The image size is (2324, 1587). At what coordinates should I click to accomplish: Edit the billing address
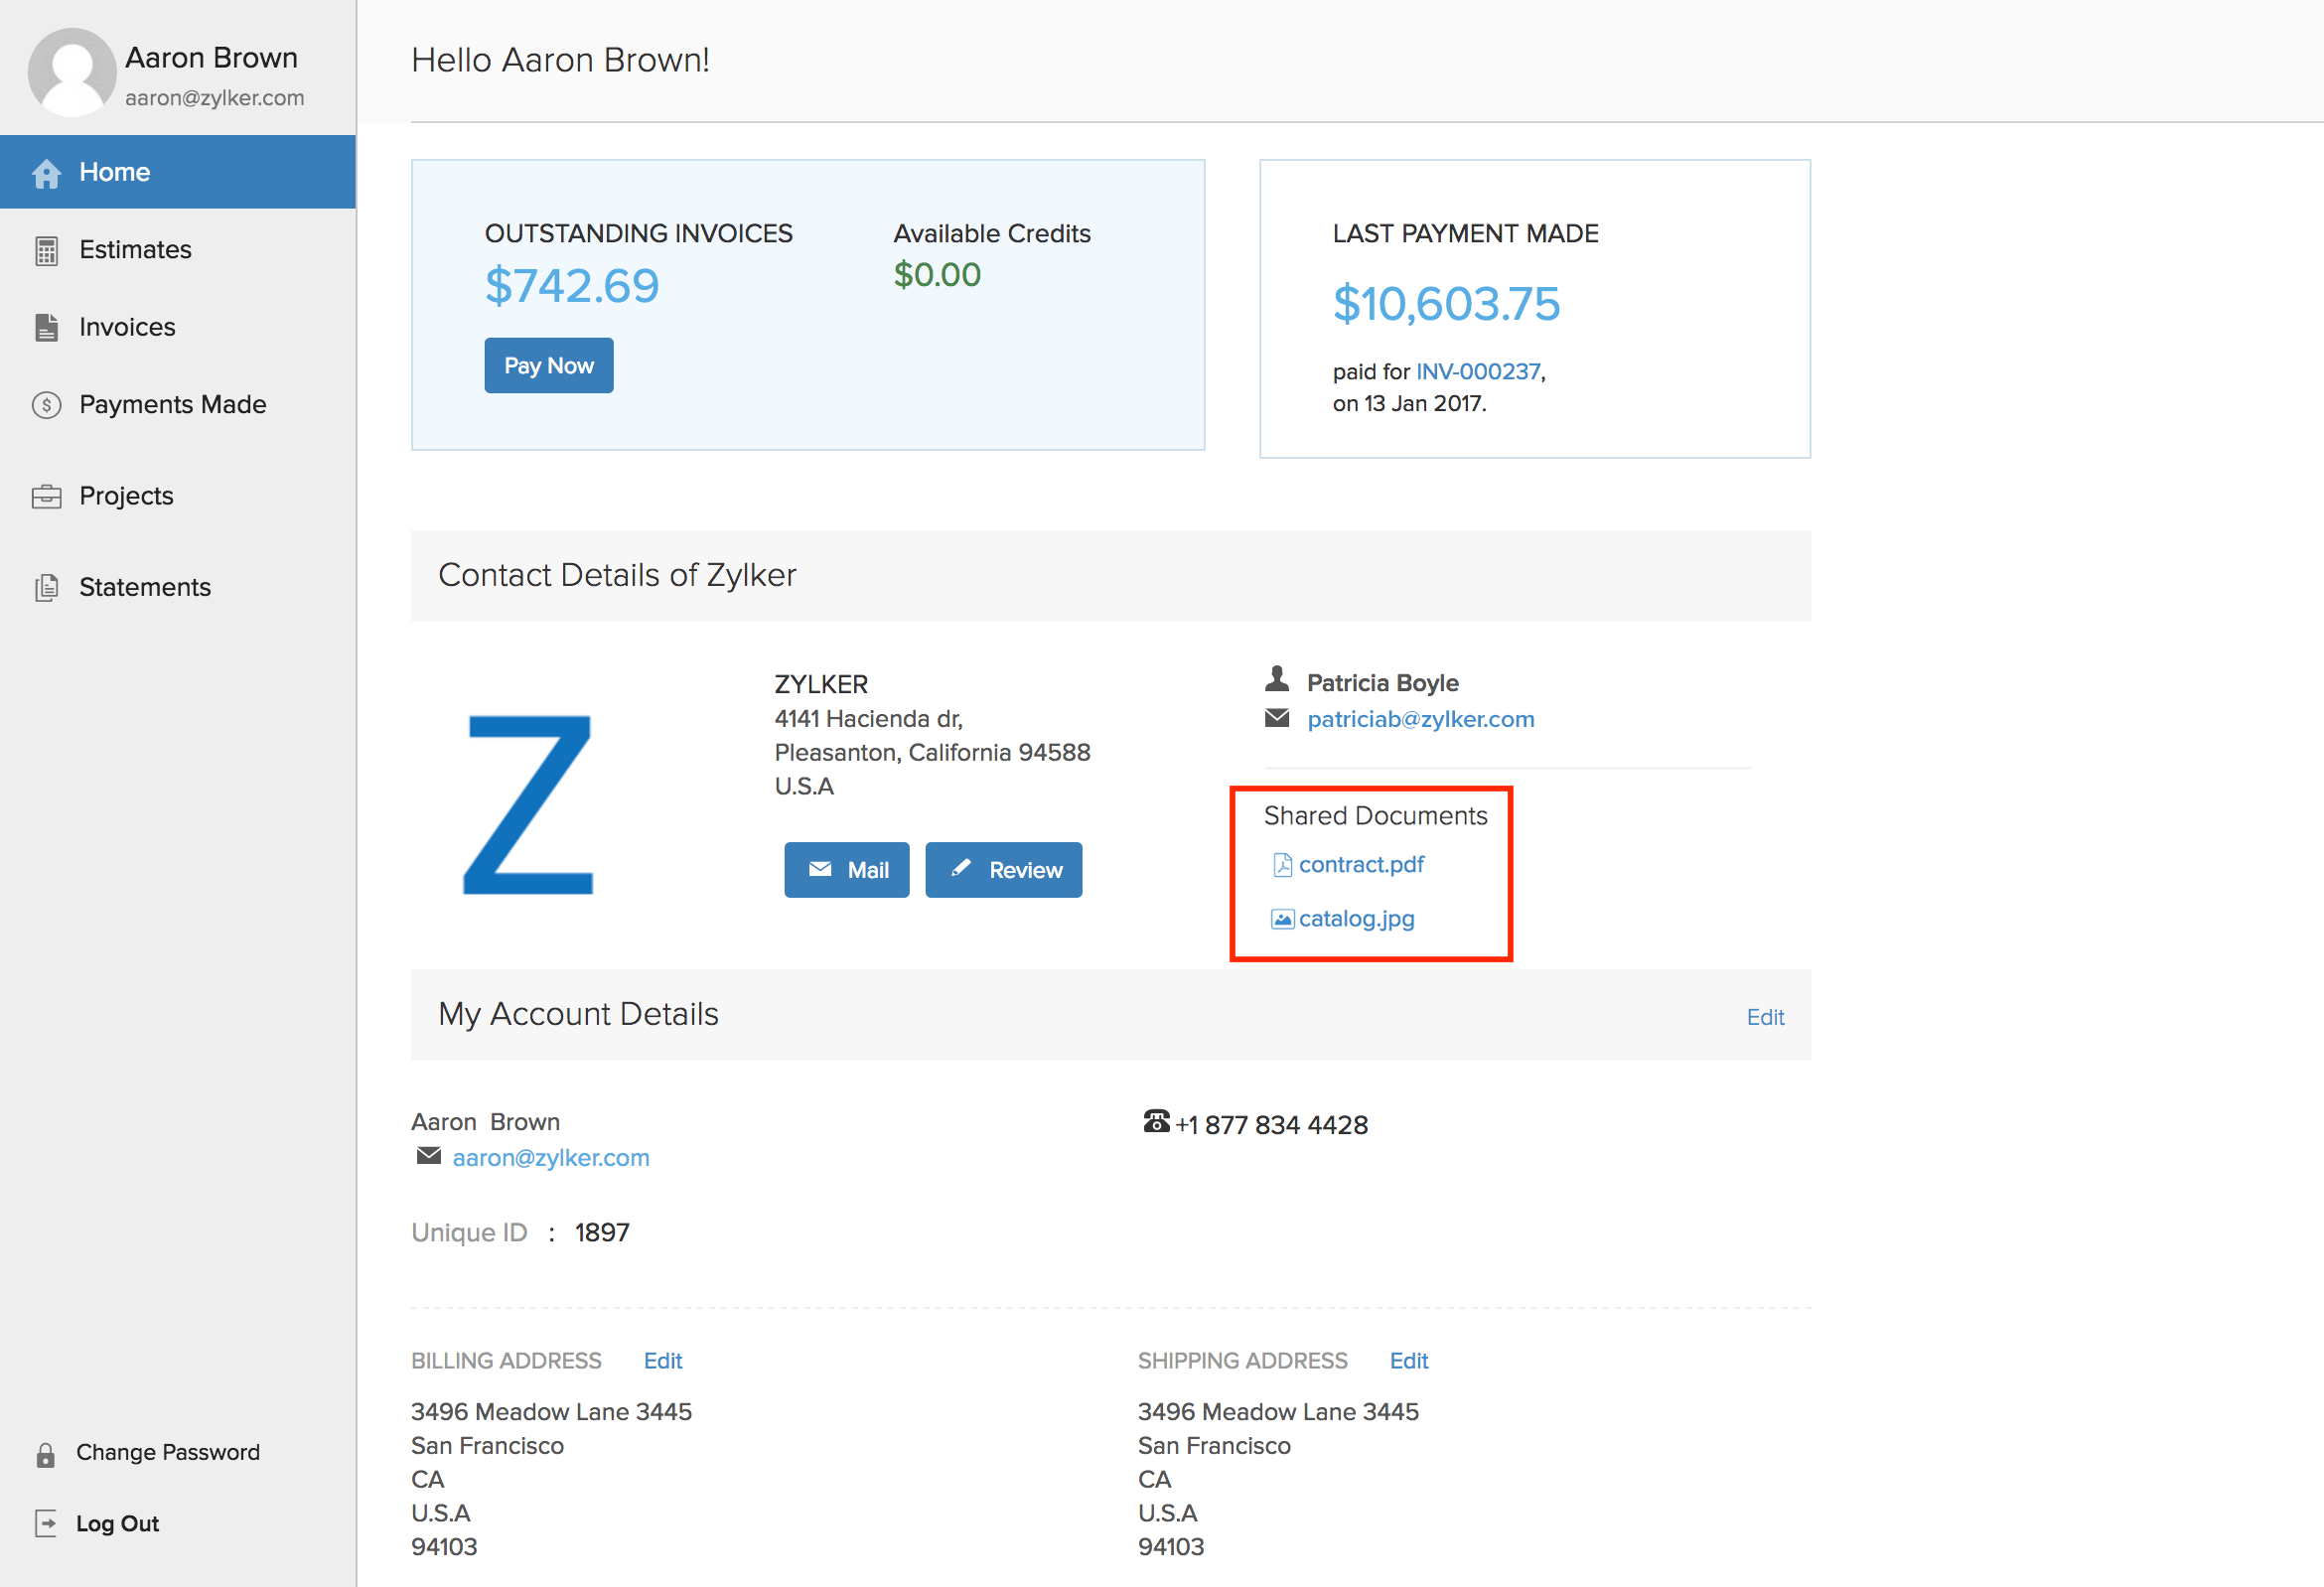[662, 1361]
